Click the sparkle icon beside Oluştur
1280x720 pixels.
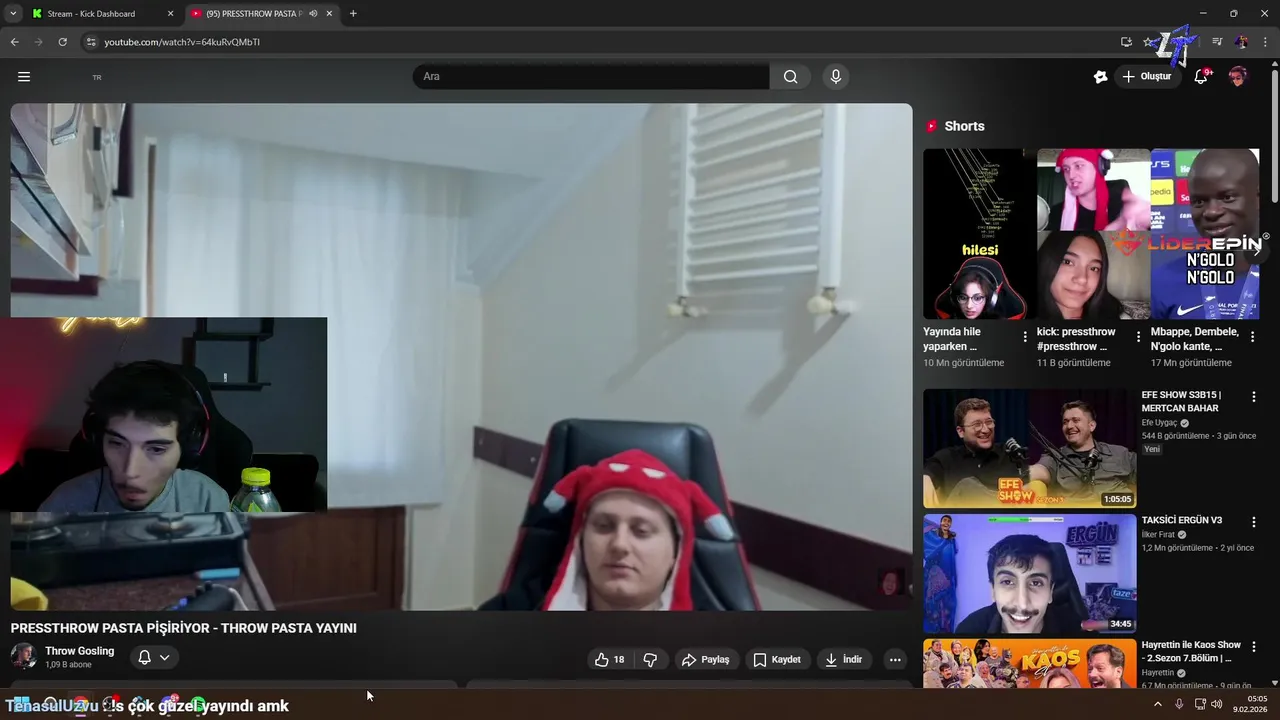(x=1100, y=77)
